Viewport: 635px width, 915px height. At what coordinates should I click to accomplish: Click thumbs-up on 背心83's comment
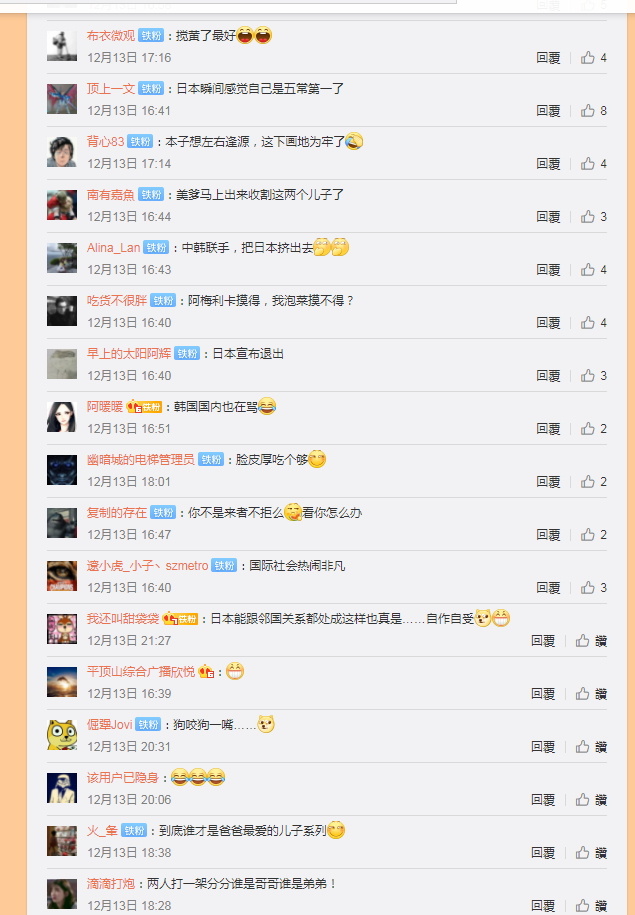(x=593, y=164)
